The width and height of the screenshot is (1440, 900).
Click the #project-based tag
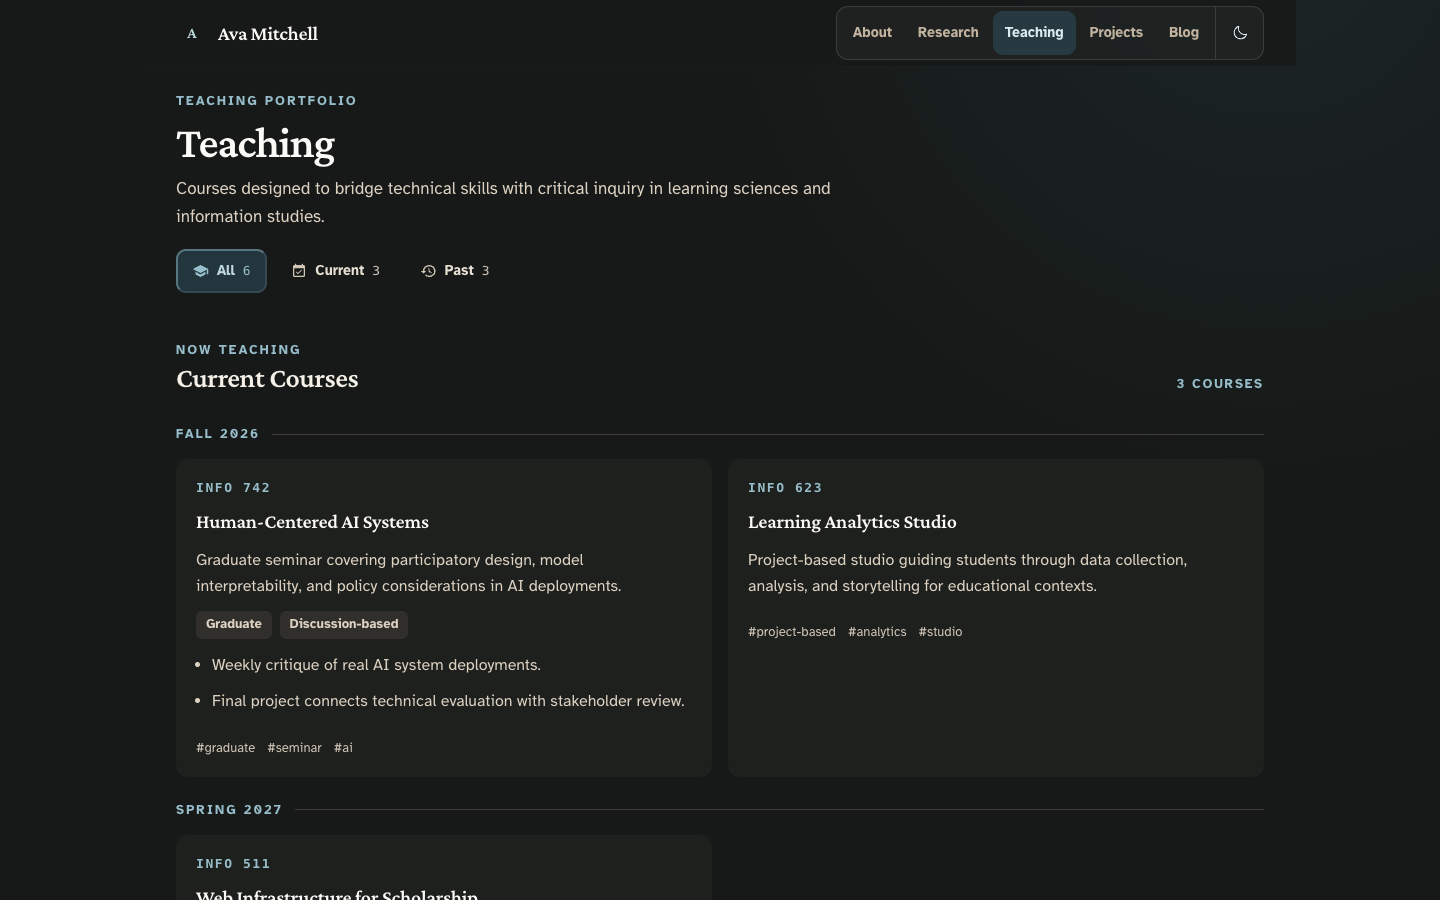click(x=792, y=632)
